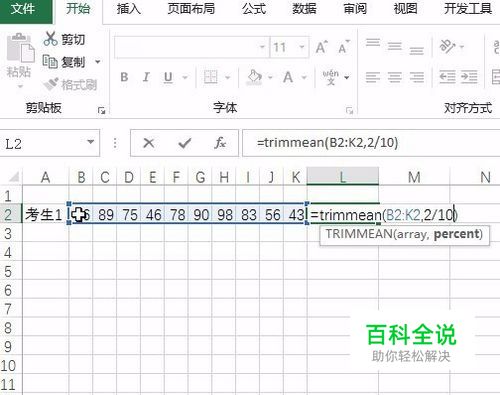Image resolution: width=500 pixels, height=395 pixels.
Task: Click the cell with value 98
Action: (225, 214)
